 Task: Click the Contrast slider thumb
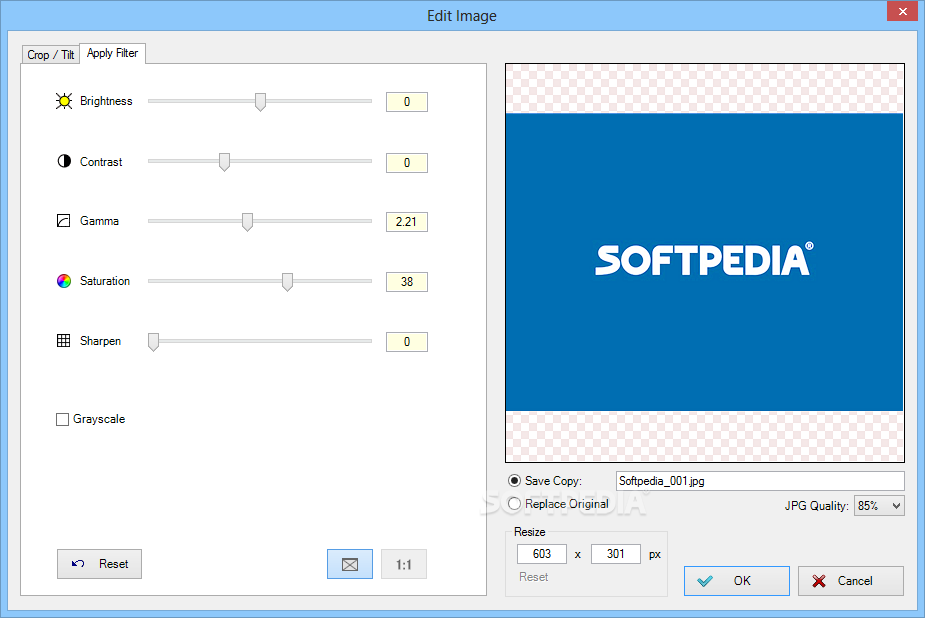tap(224, 162)
